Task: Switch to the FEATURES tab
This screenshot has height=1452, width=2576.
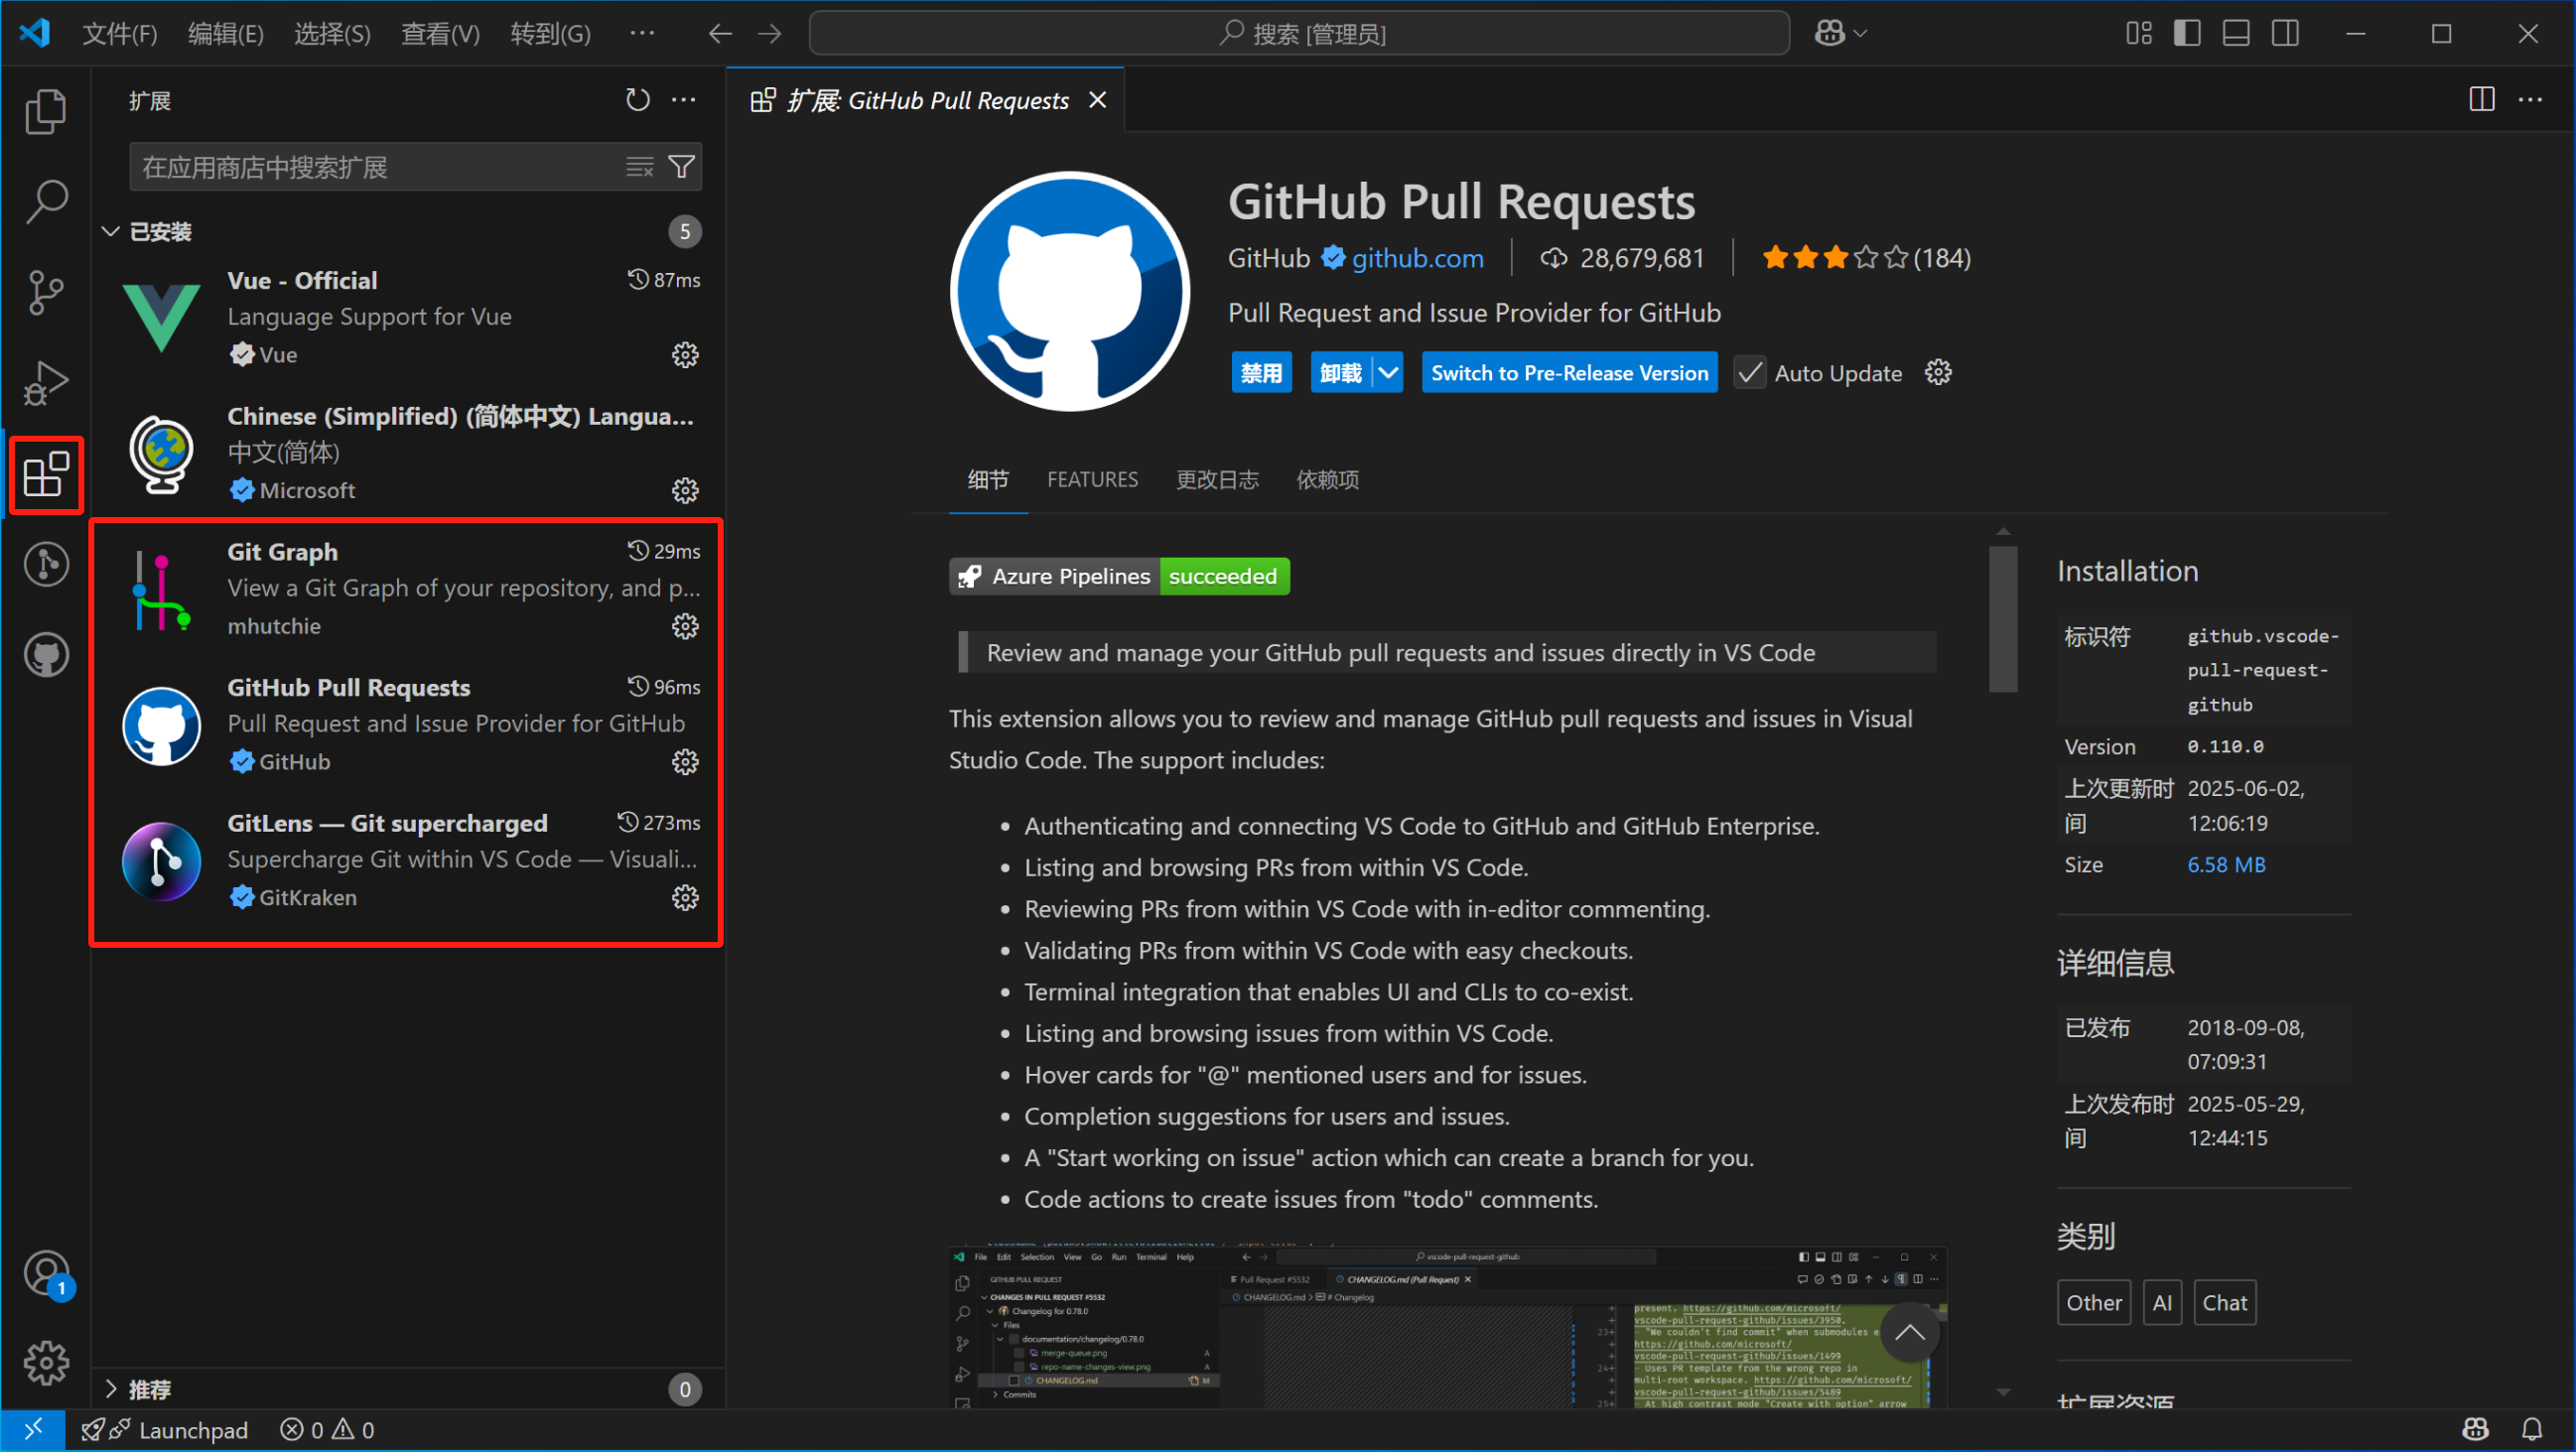Action: (x=1092, y=480)
